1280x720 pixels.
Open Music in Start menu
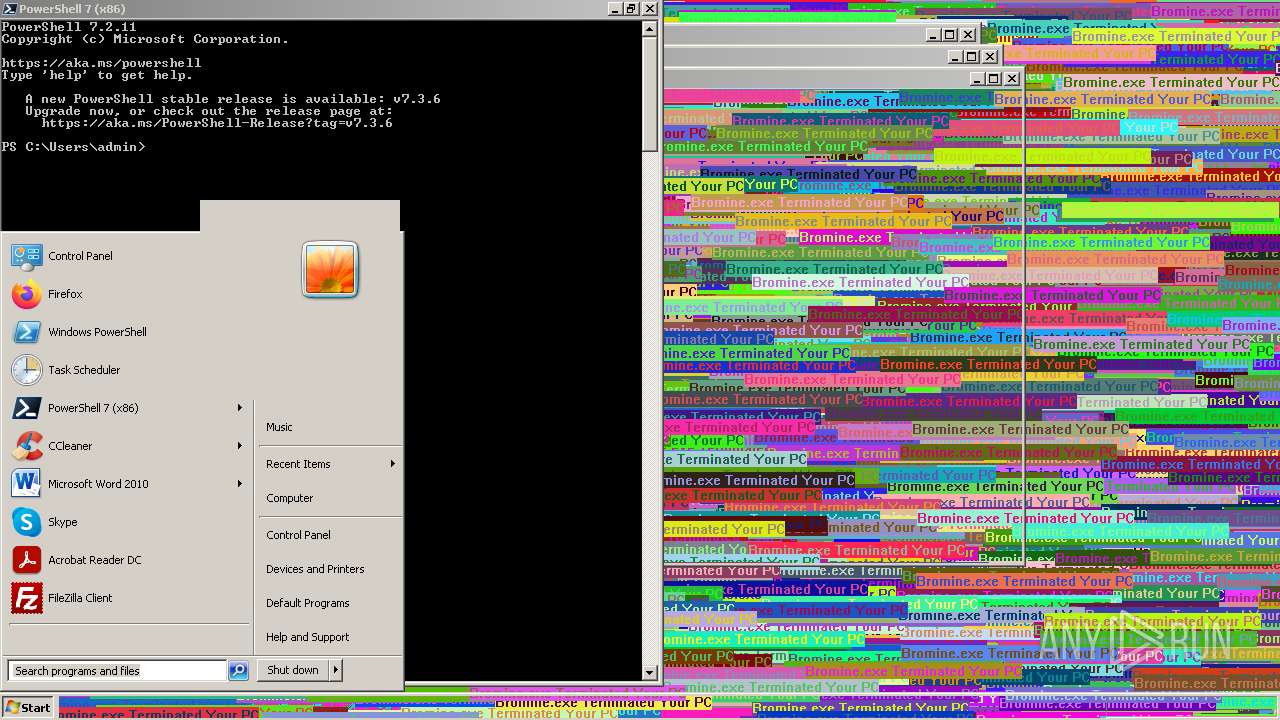coord(279,427)
